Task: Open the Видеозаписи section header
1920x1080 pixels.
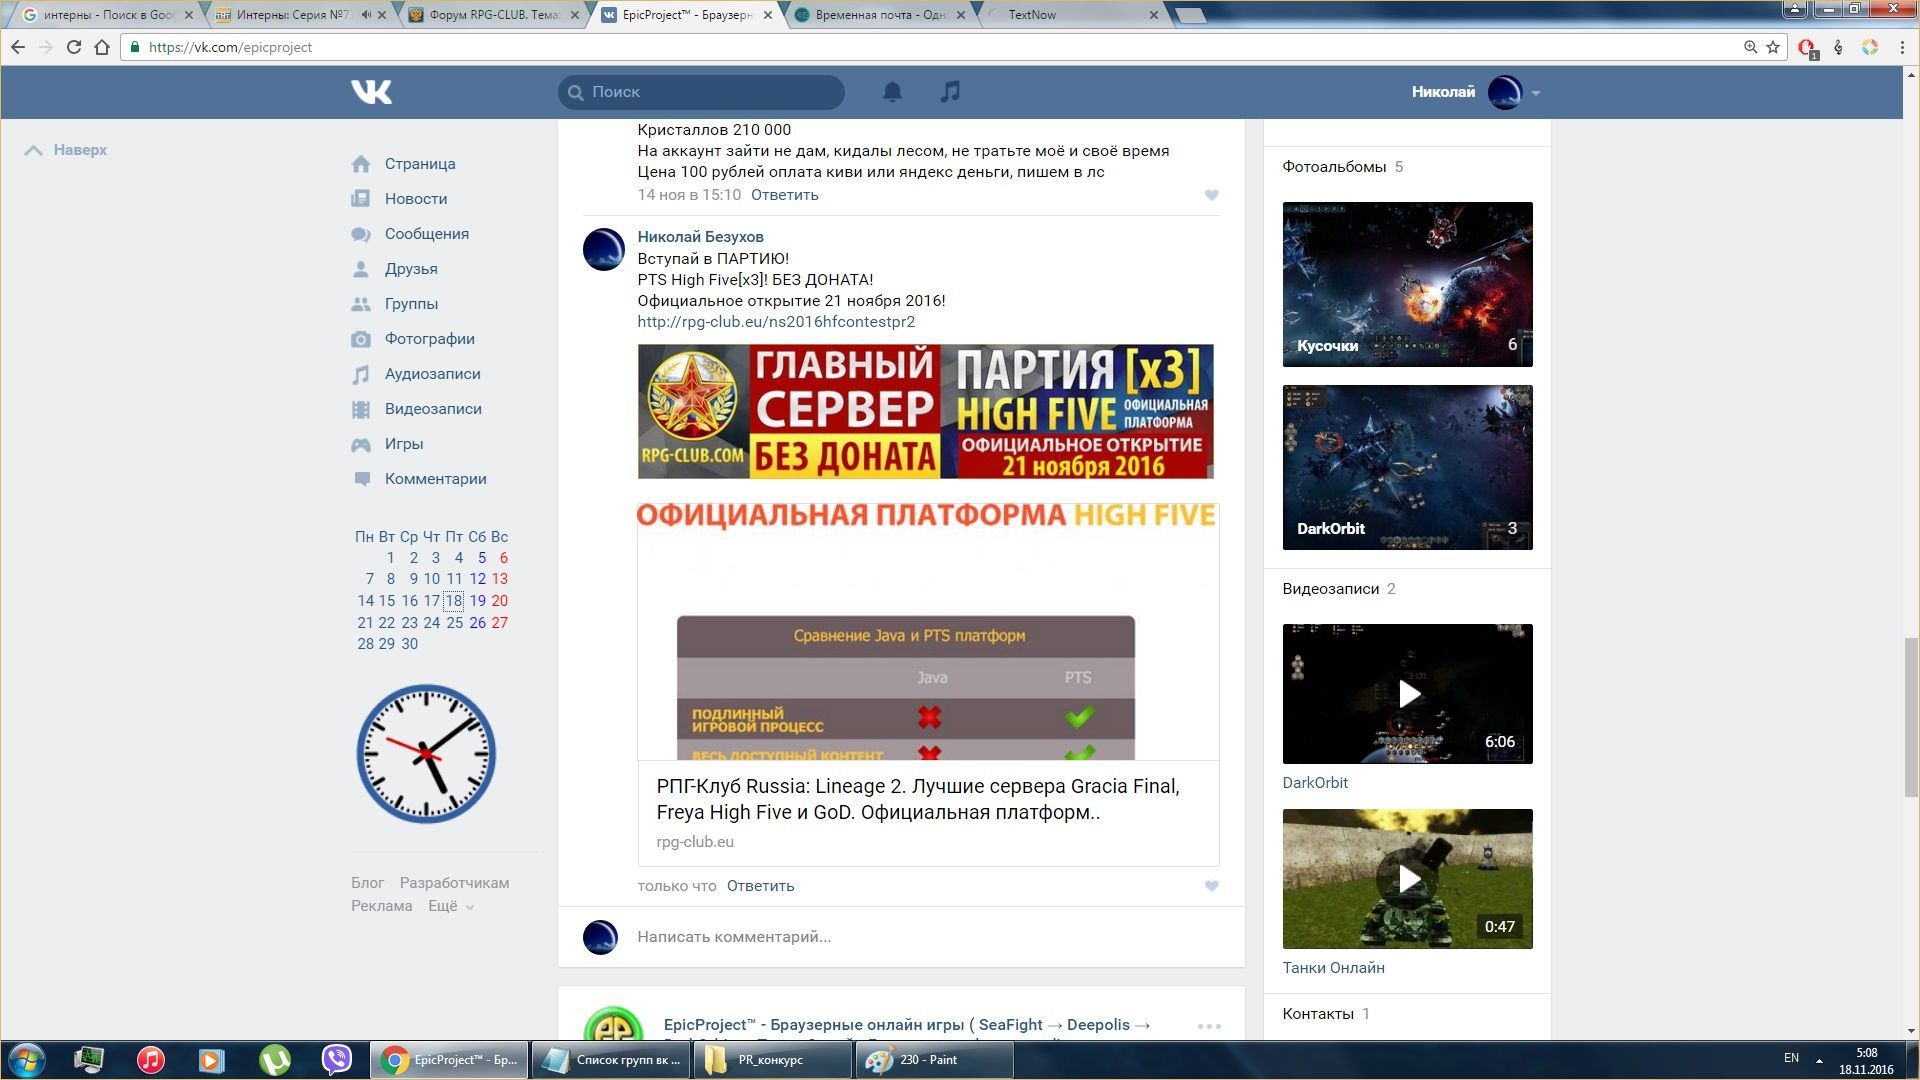Action: coord(1330,589)
